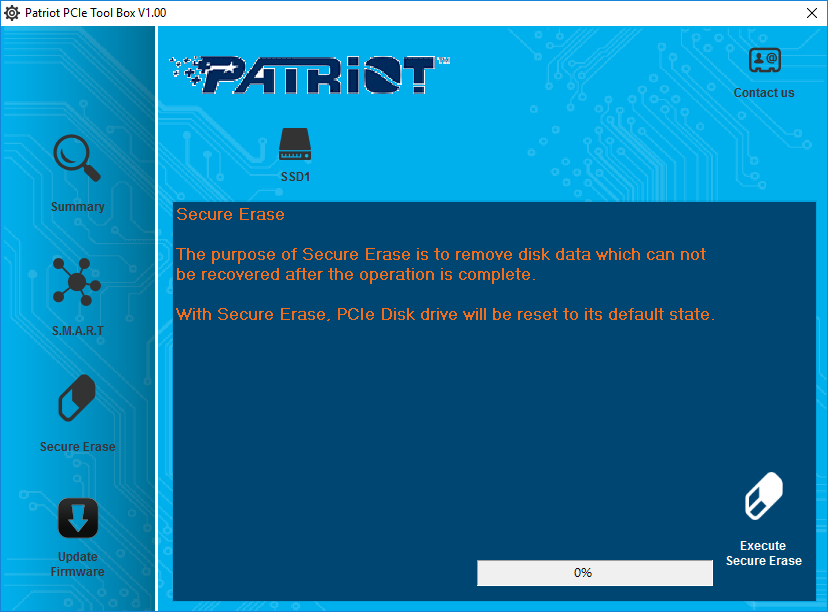Close the Patriot PCIe Tool Box window
The width and height of the screenshot is (828, 612).
(x=812, y=13)
